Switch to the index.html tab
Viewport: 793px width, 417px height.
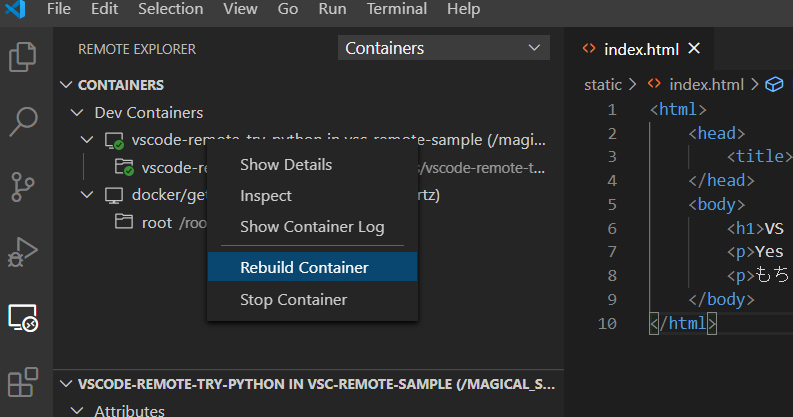pos(641,49)
